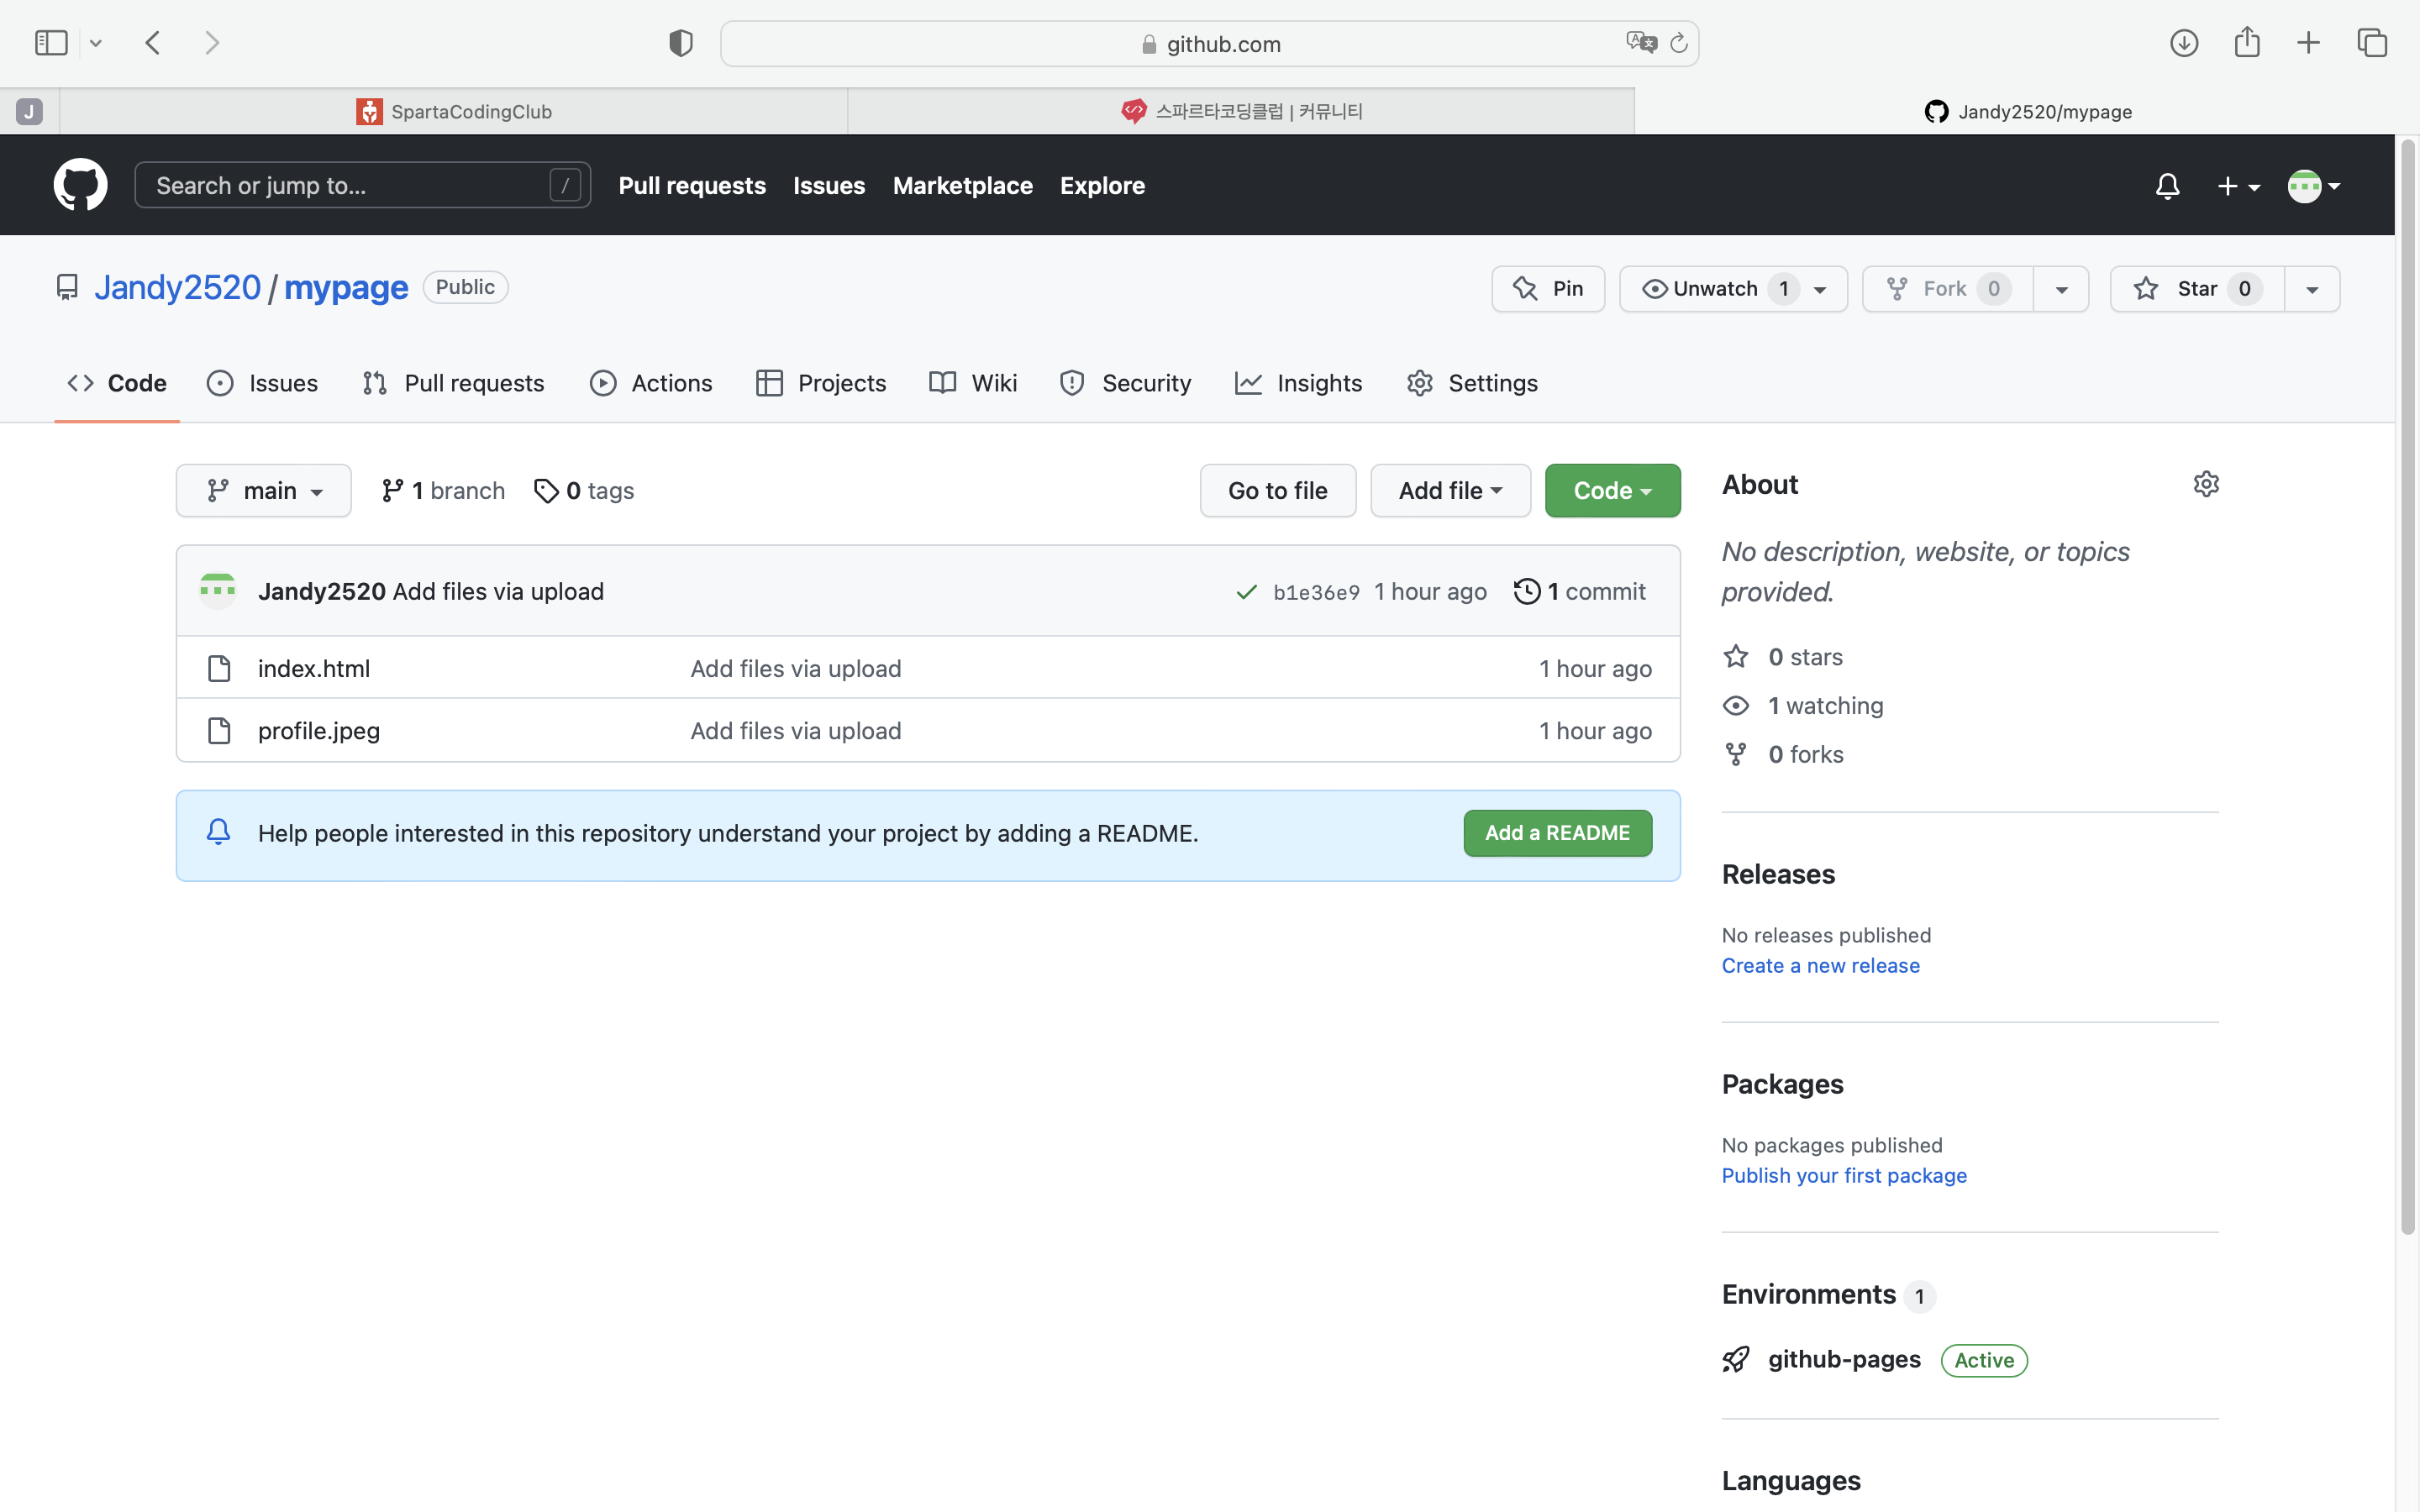Reload the page with the refresh icon

click(x=1679, y=43)
